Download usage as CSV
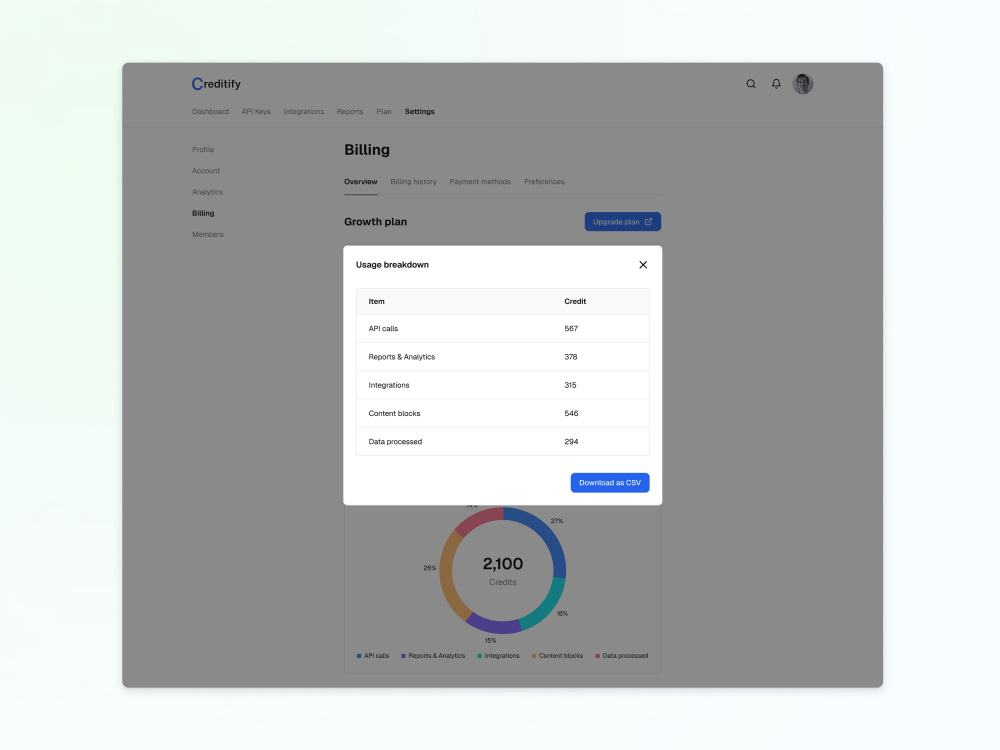 click(610, 483)
